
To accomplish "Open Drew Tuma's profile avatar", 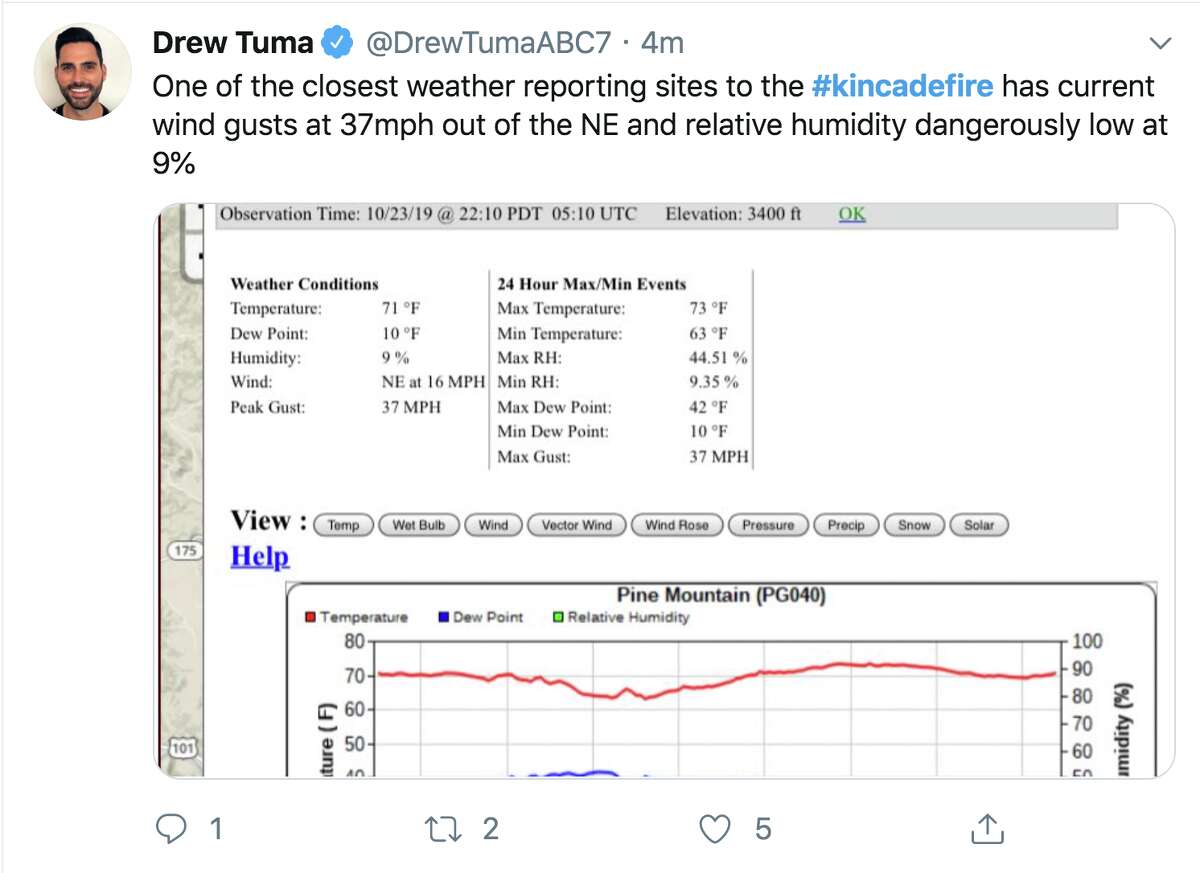I will pyautogui.click(x=83, y=69).
